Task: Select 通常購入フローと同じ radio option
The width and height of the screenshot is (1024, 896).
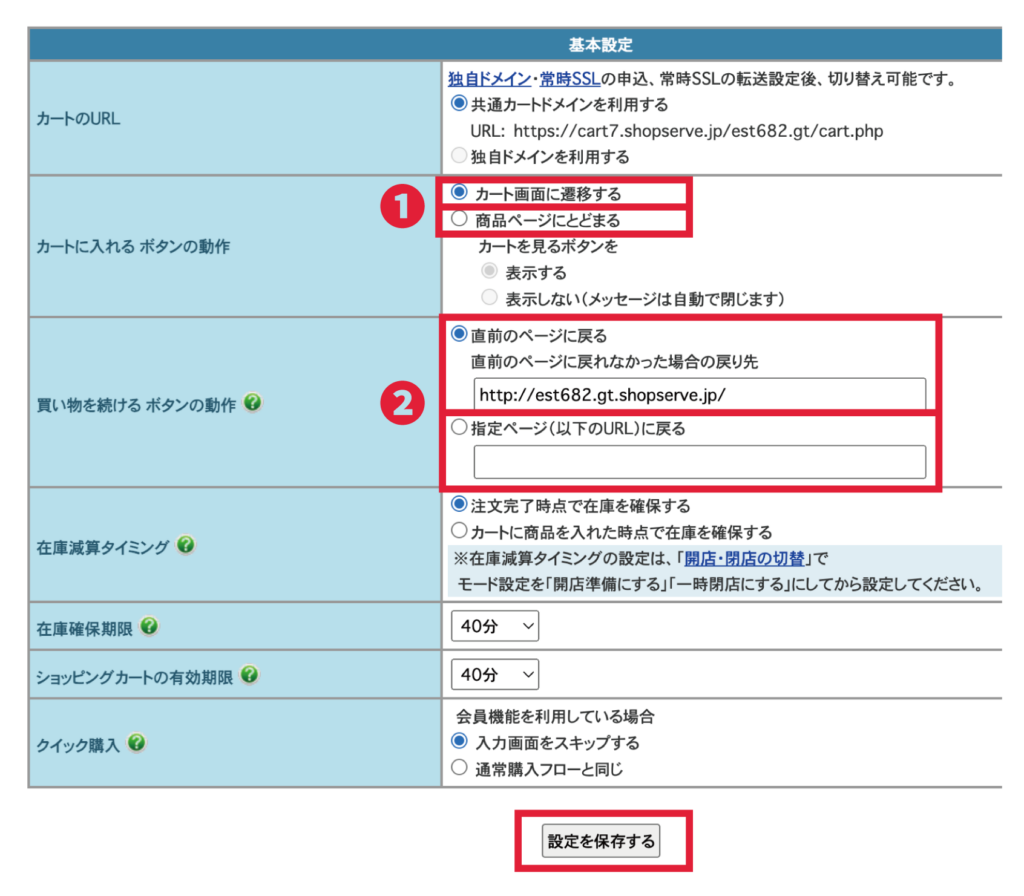Action: point(459,768)
